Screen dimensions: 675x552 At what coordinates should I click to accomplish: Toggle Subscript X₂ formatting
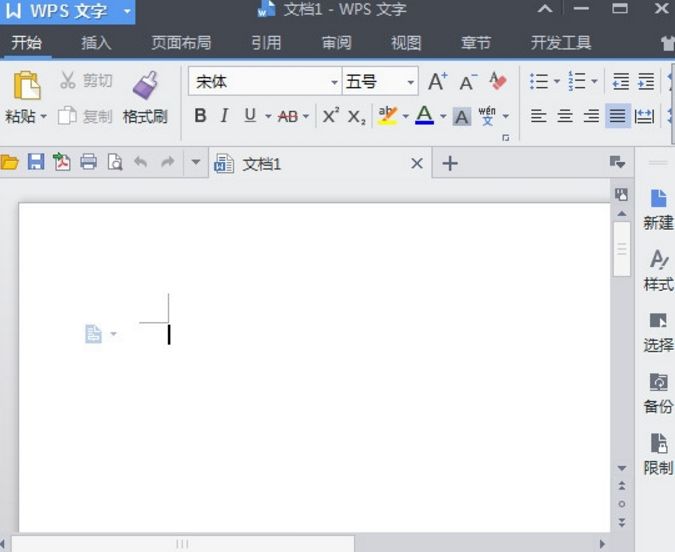[357, 116]
